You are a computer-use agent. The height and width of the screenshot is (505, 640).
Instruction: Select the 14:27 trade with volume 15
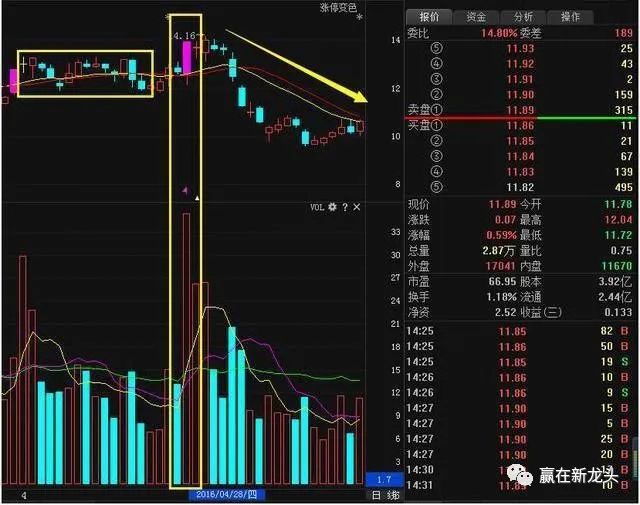tap(518, 408)
